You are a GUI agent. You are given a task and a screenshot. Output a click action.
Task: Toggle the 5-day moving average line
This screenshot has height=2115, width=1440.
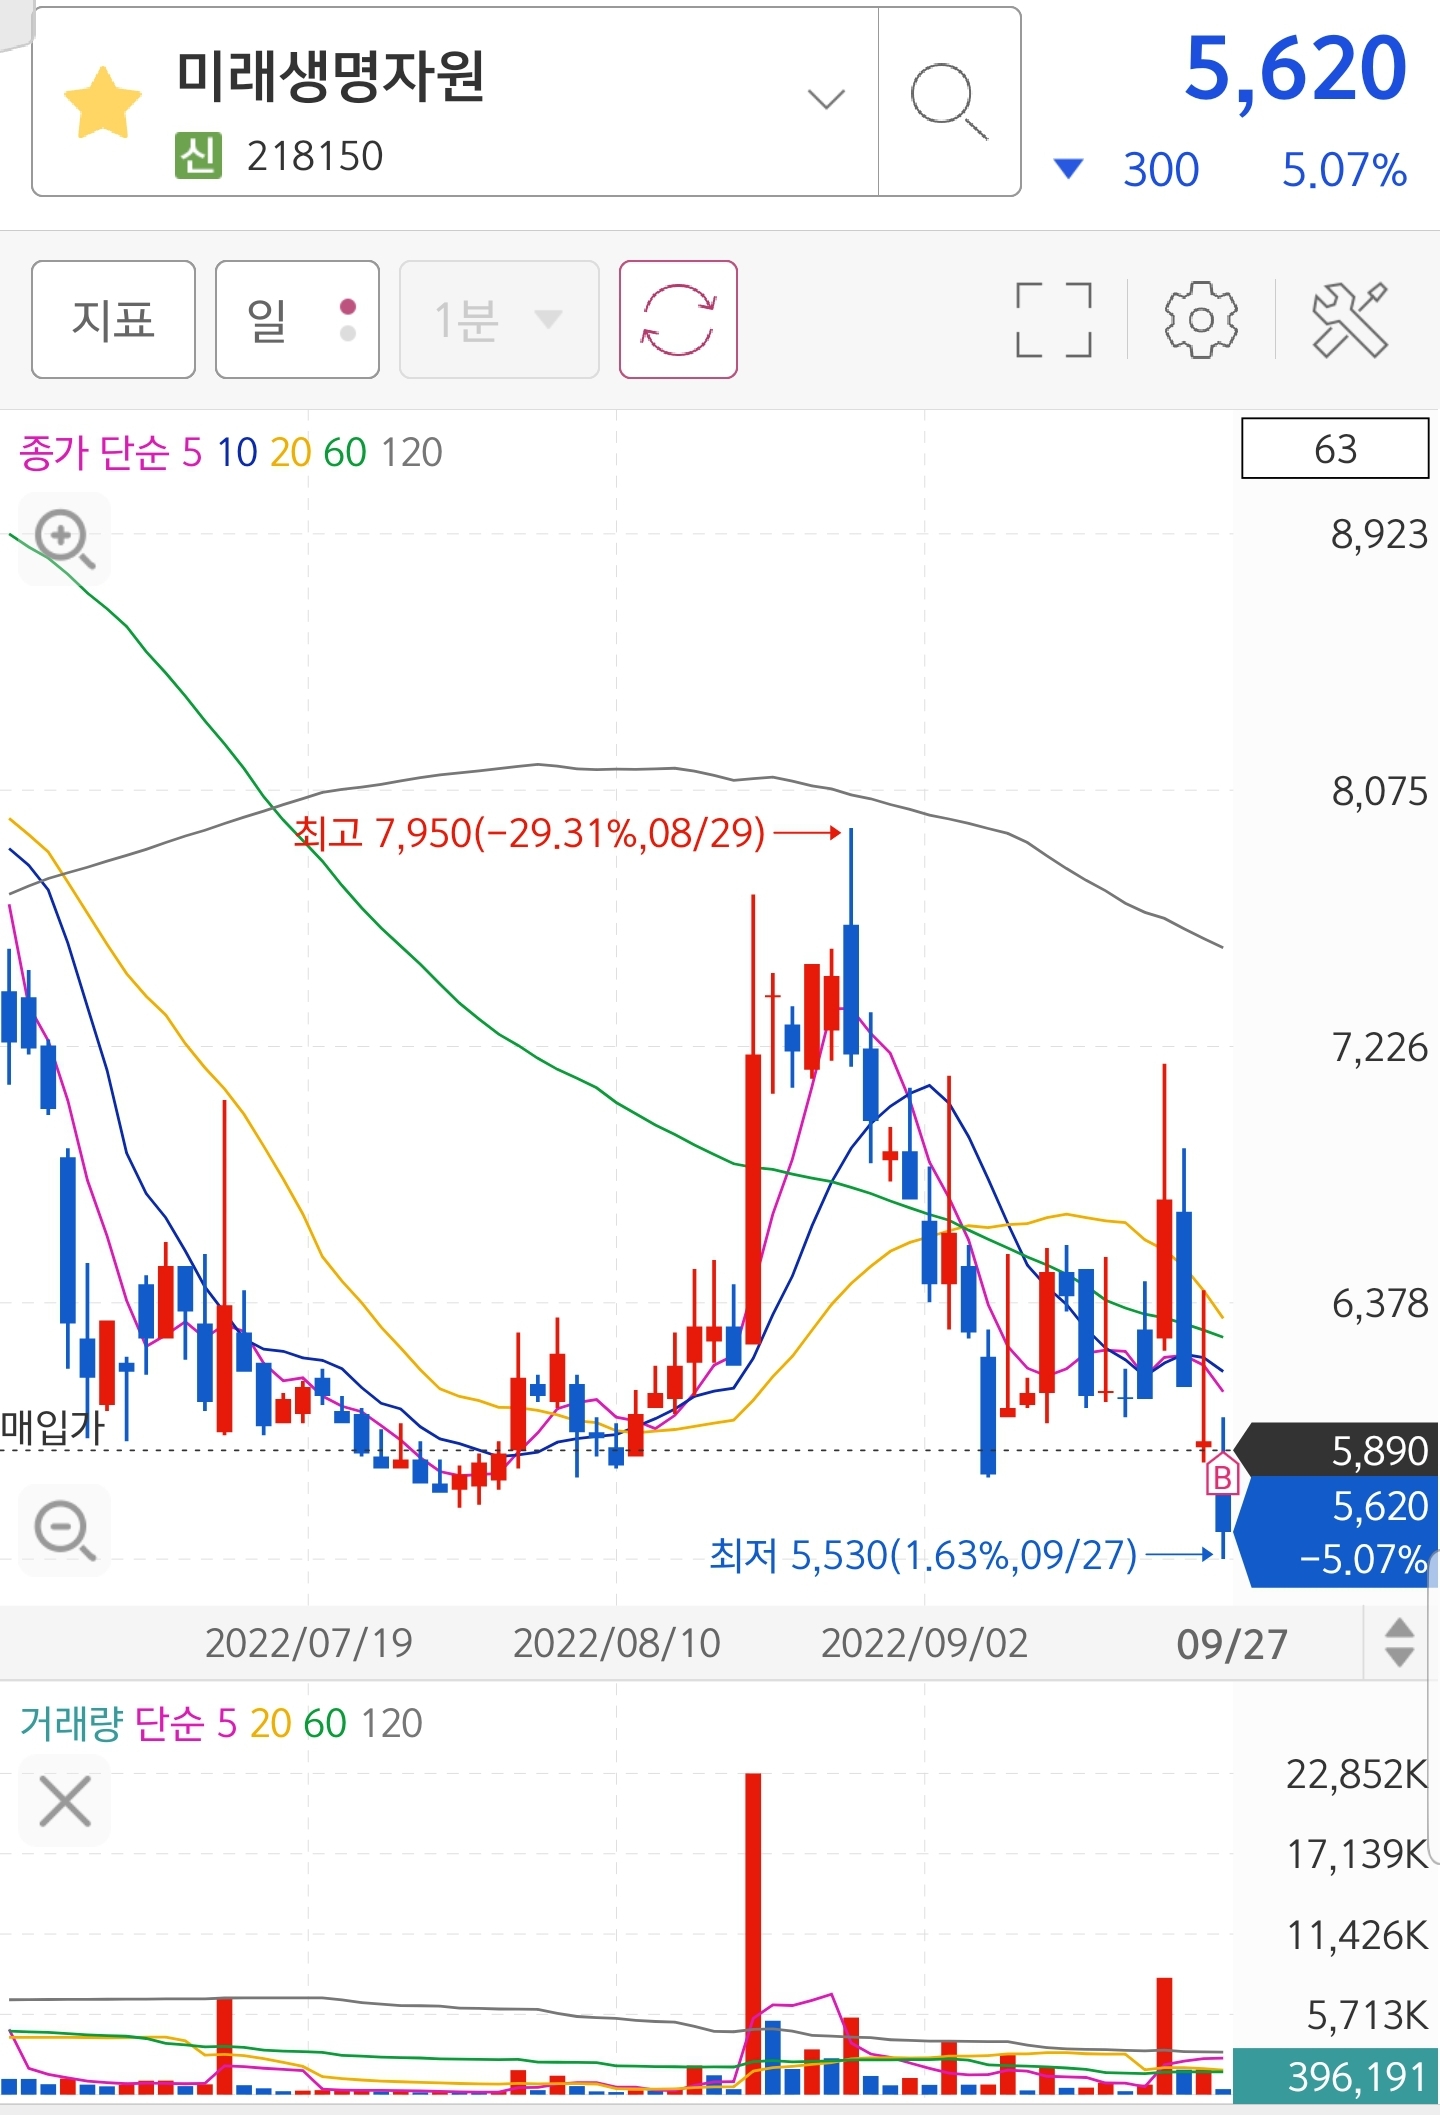pos(192,453)
